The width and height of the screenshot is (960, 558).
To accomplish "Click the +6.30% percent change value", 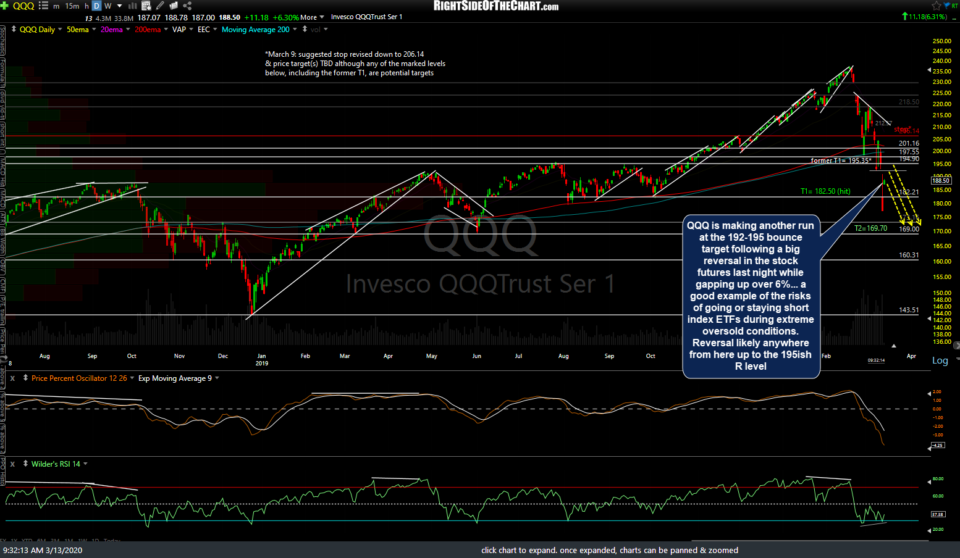I will coord(285,17).
